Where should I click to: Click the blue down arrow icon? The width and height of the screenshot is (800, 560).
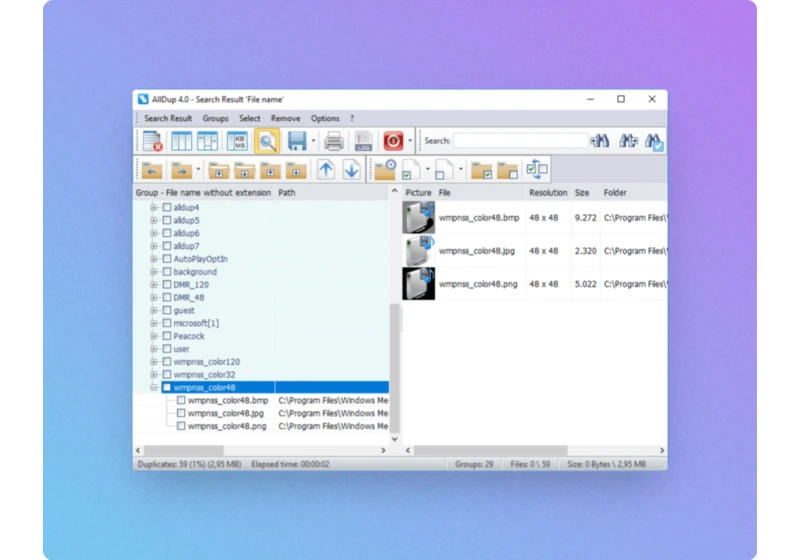pos(351,169)
